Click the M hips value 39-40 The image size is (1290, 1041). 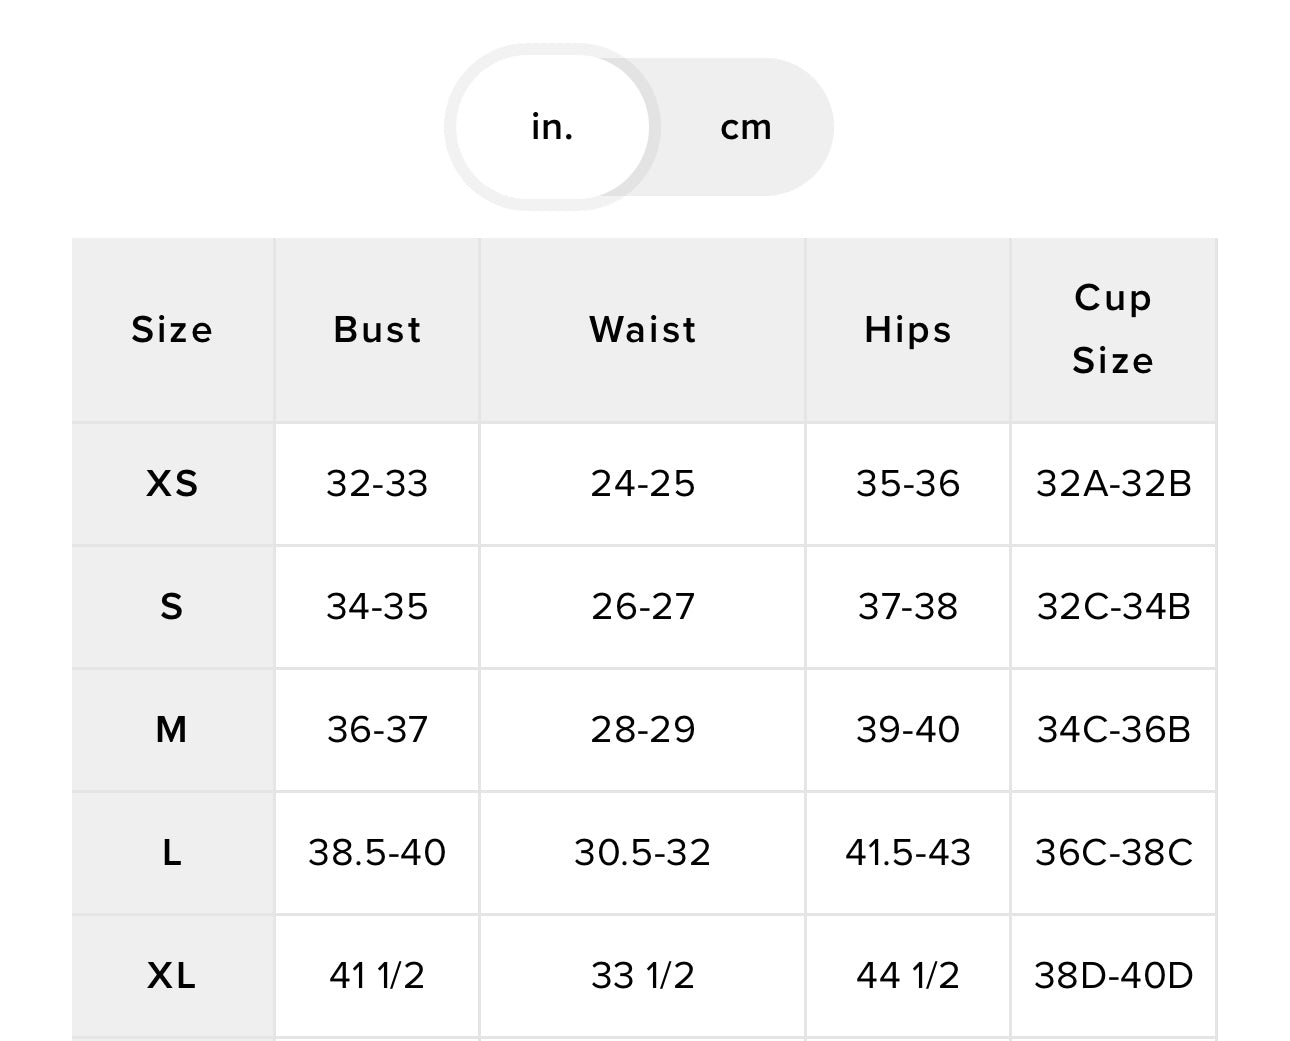tap(907, 730)
